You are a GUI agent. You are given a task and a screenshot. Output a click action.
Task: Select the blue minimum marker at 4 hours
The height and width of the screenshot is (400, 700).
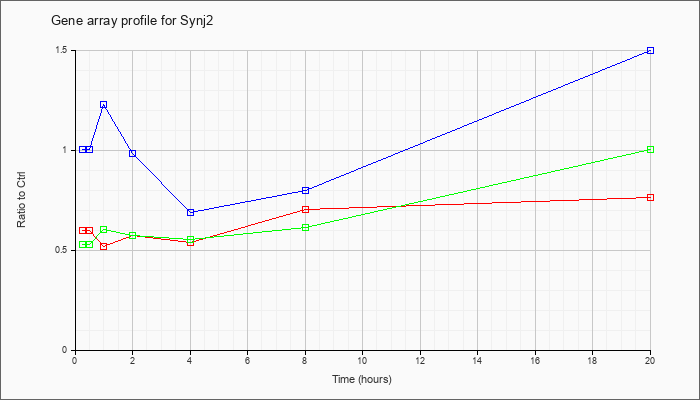point(191,212)
